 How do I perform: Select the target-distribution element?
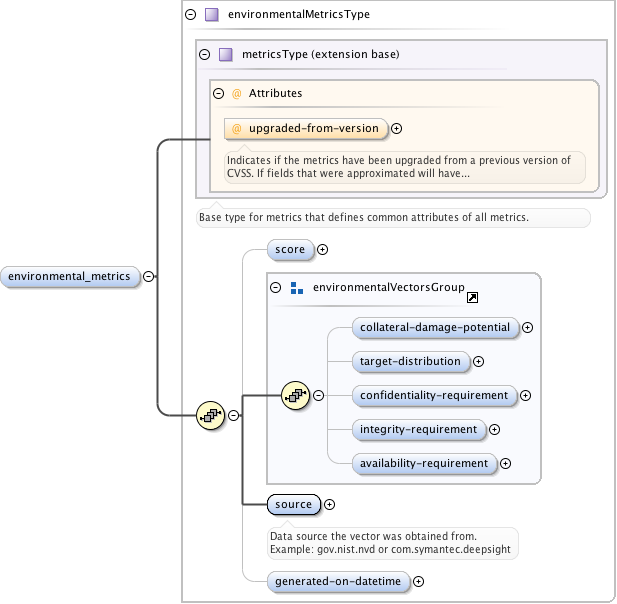click(x=410, y=361)
